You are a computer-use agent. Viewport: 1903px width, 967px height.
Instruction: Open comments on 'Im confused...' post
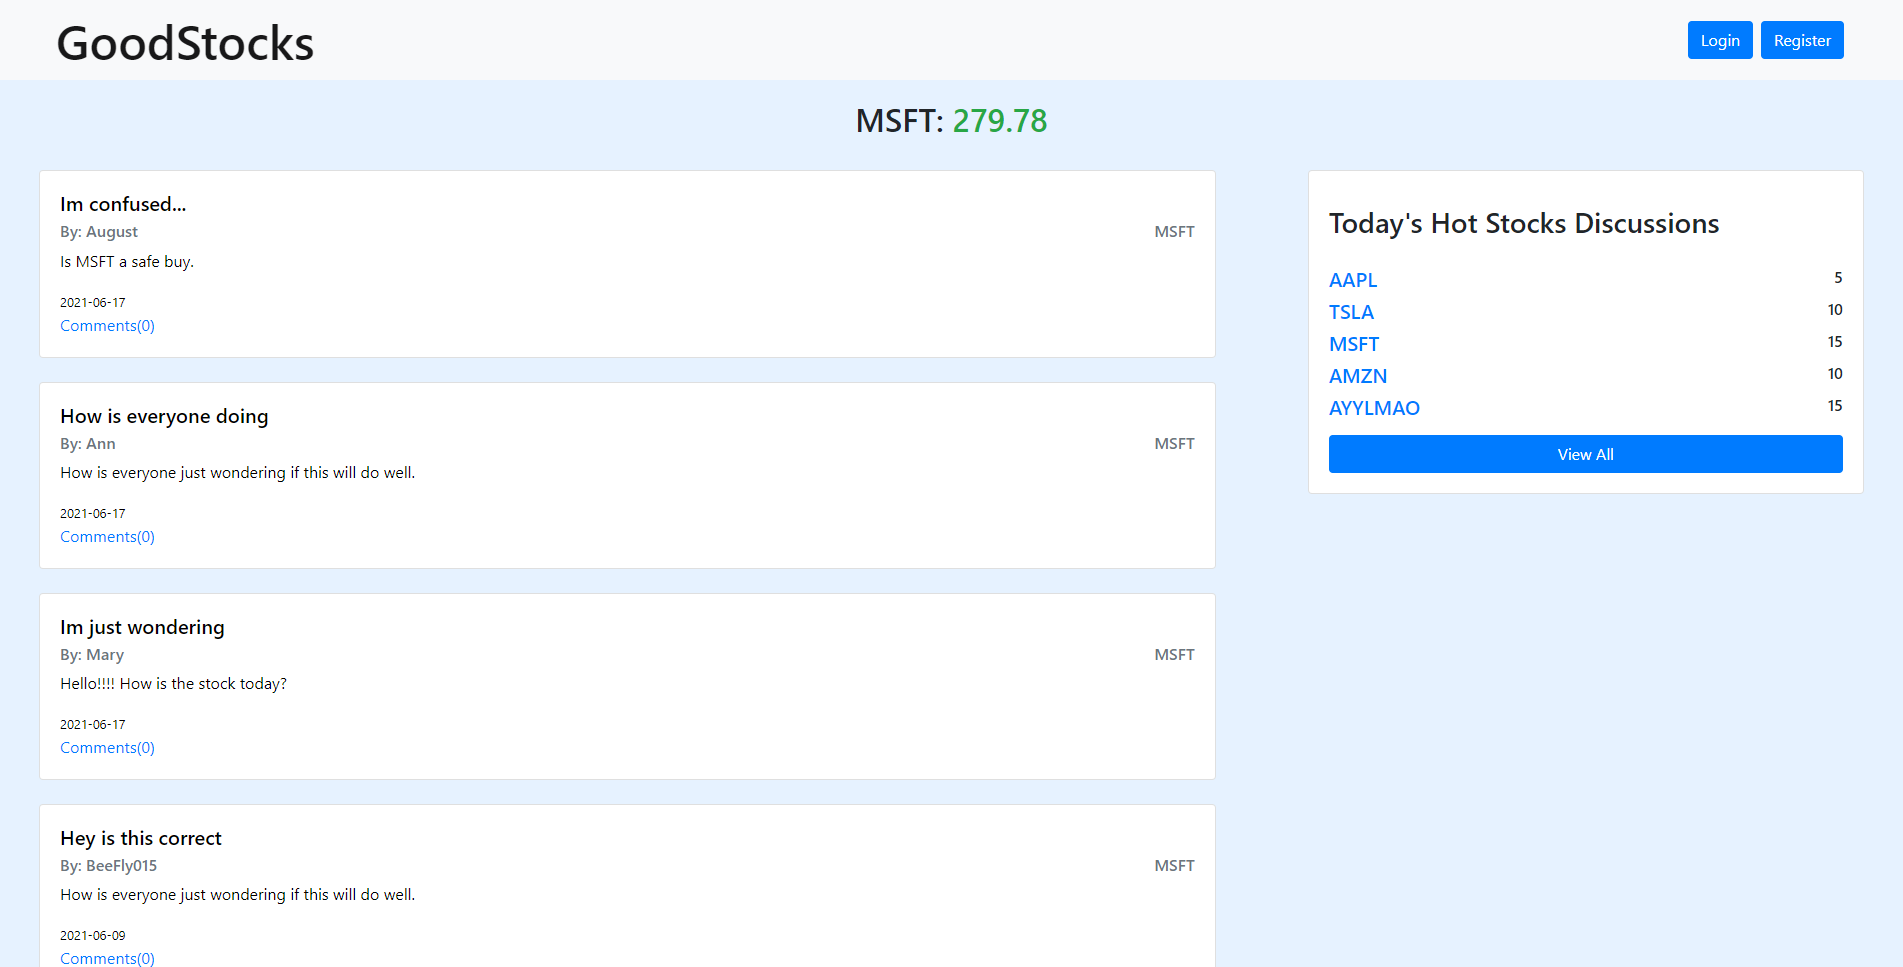(x=107, y=326)
